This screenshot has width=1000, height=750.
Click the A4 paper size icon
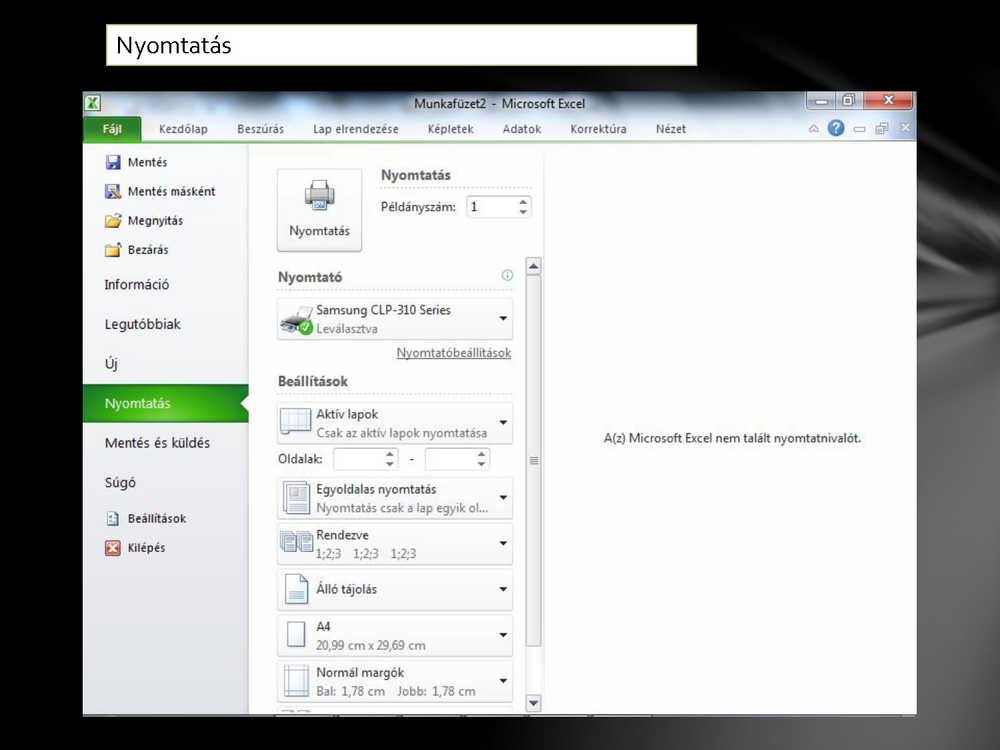click(x=296, y=635)
